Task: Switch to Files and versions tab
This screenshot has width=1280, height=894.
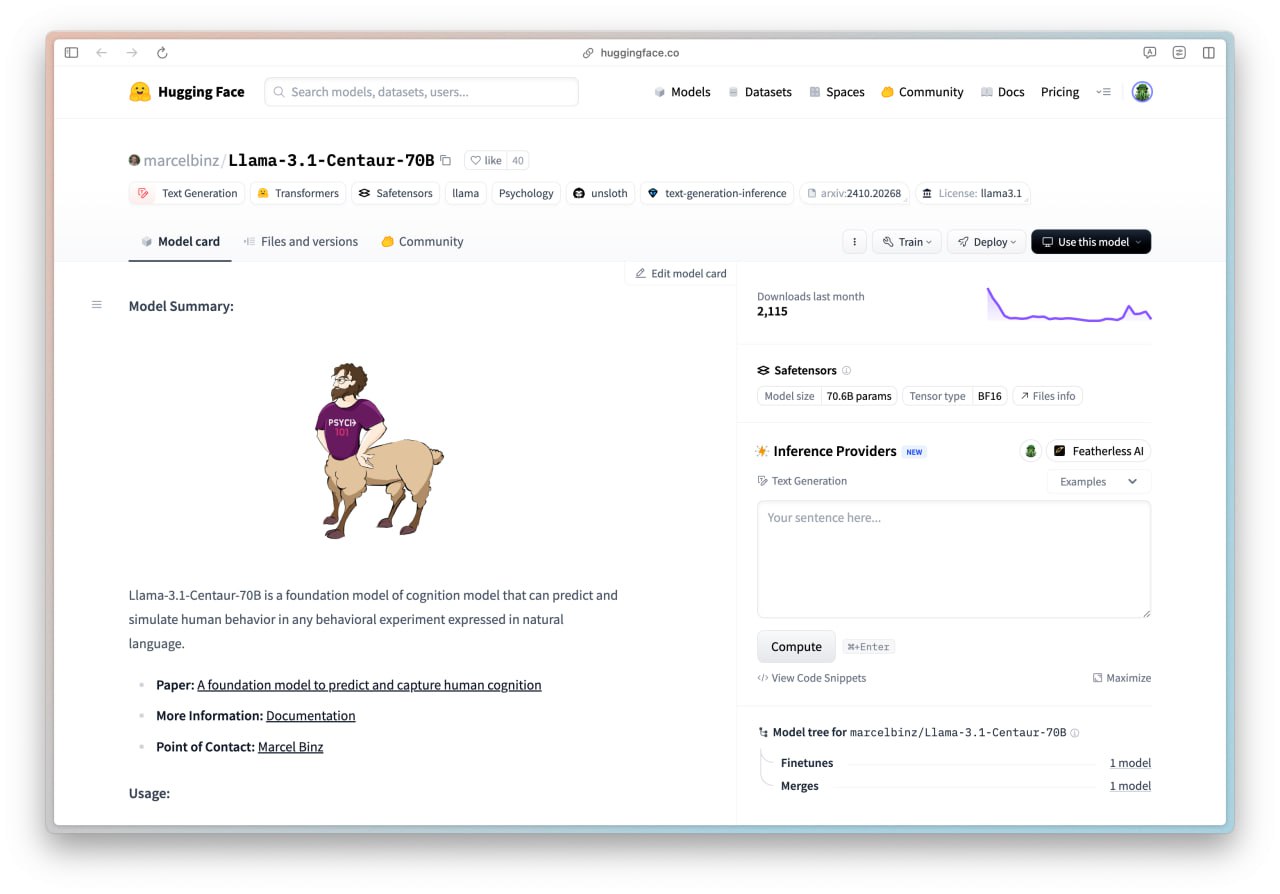Action: tap(301, 242)
